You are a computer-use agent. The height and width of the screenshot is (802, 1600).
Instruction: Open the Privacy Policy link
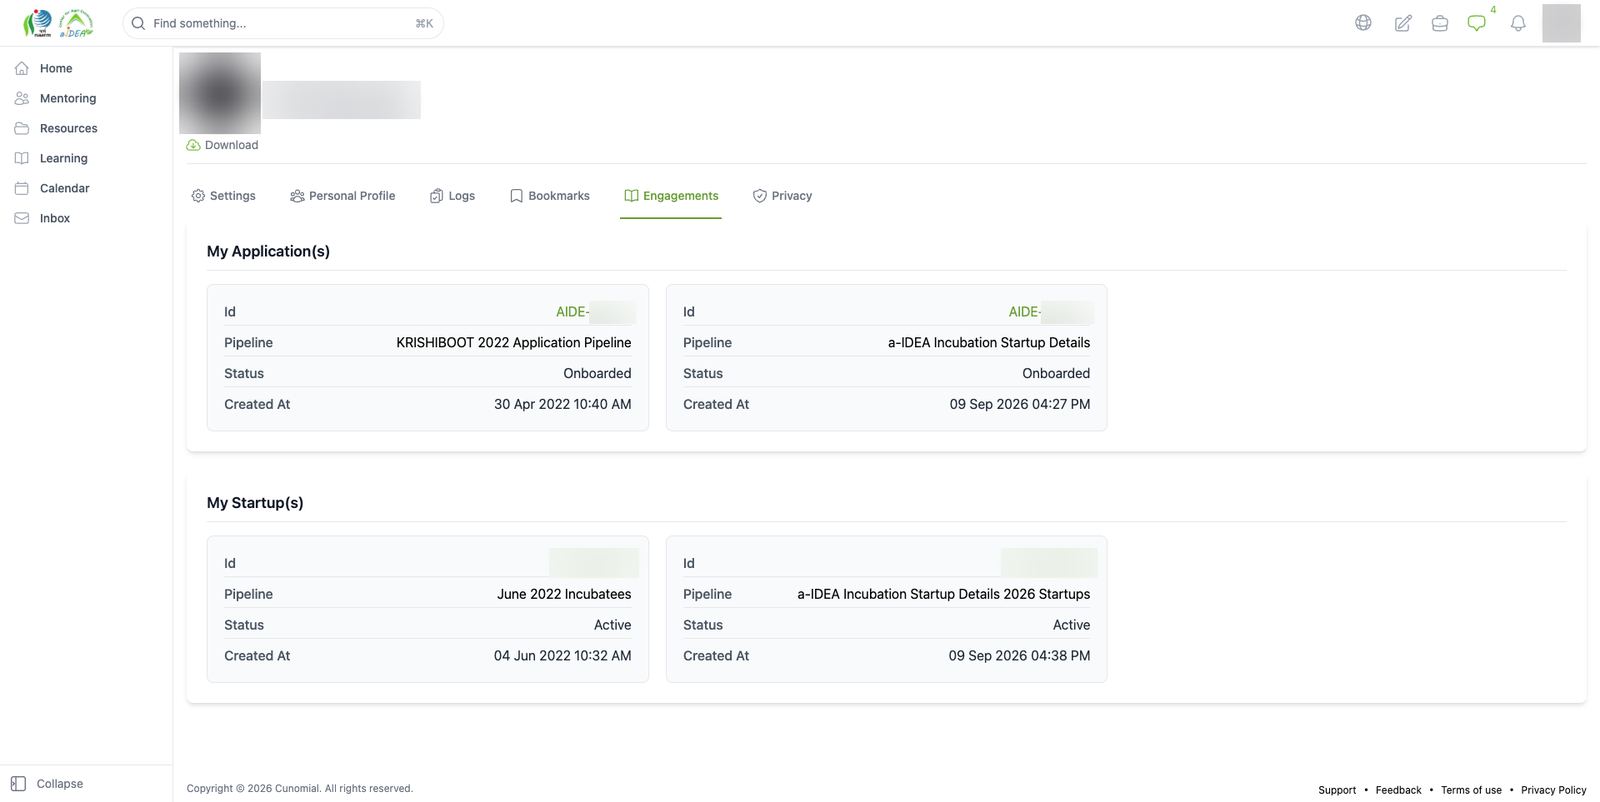[1553, 790]
